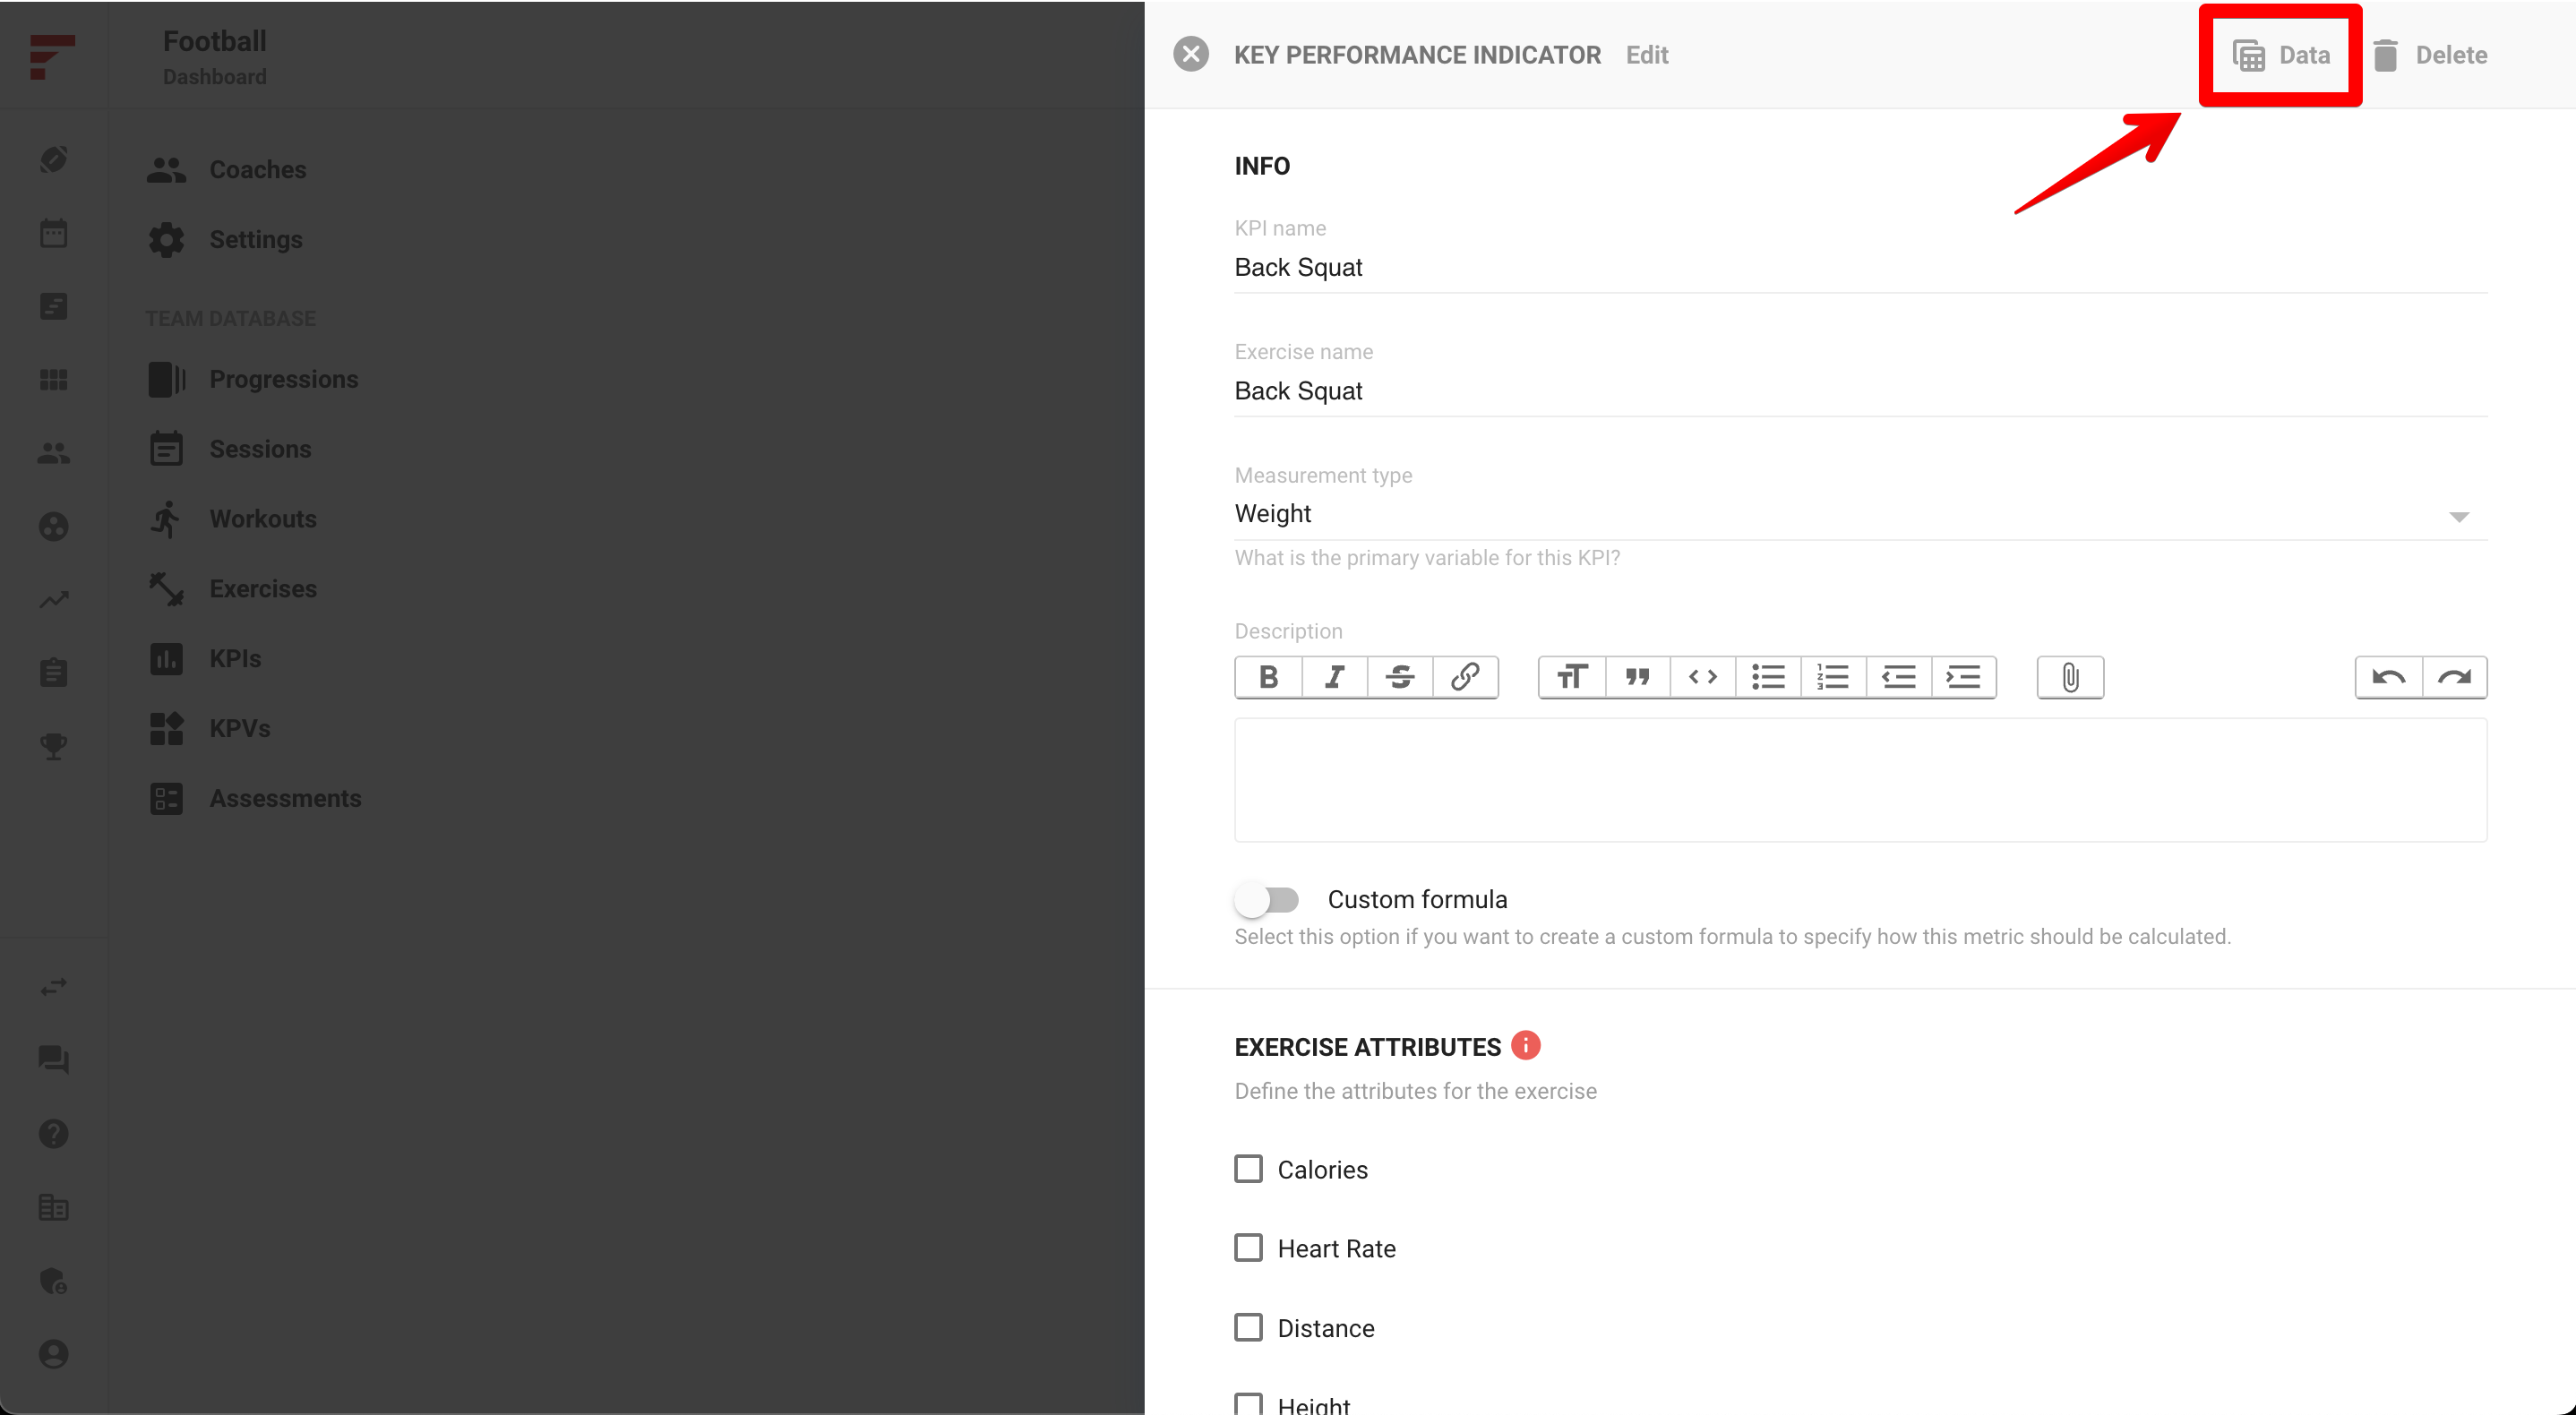Open KPVs in team database
The height and width of the screenshot is (1415, 2576).
[x=209, y=728]
